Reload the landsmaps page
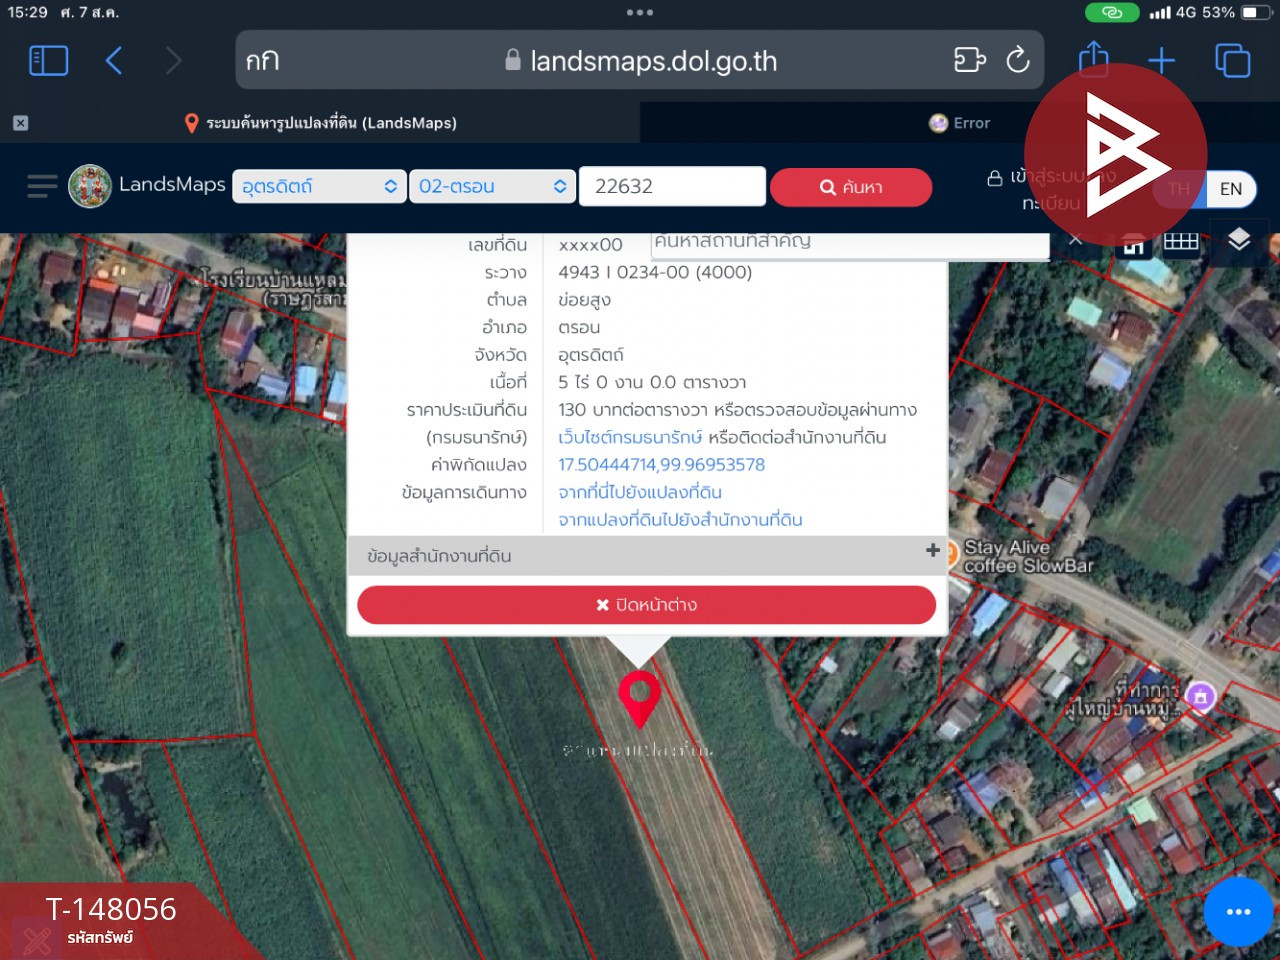 click(1018, 60)
